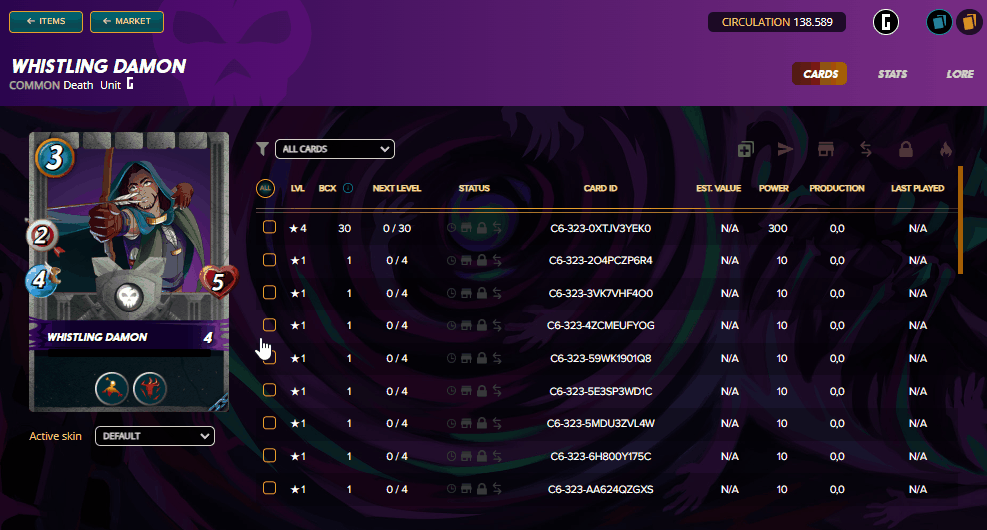Click the orange vertical scrollbar

960,220
